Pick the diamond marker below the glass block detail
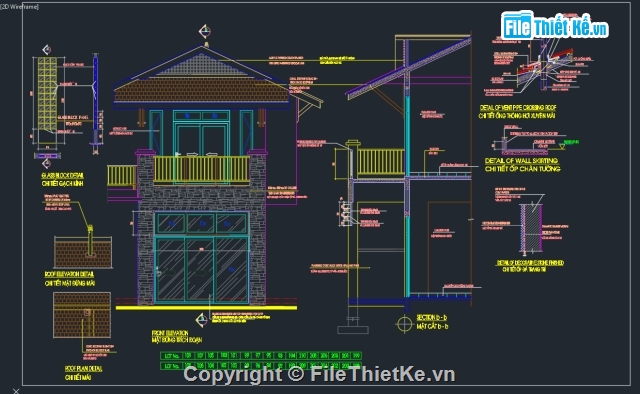This screenshot has width=640, height=394. tap(47, 164)
